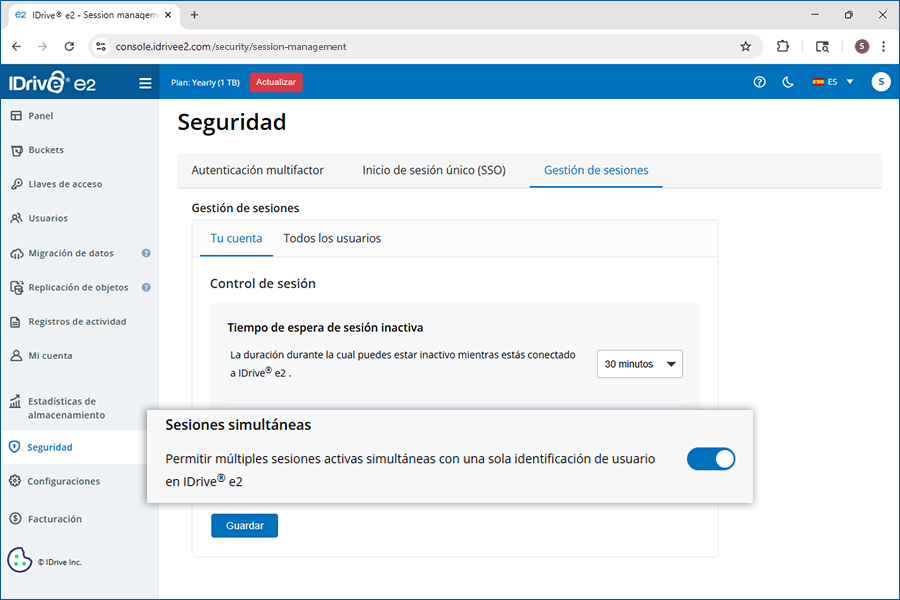Open help question mark in header

click(x=759, y=82)
